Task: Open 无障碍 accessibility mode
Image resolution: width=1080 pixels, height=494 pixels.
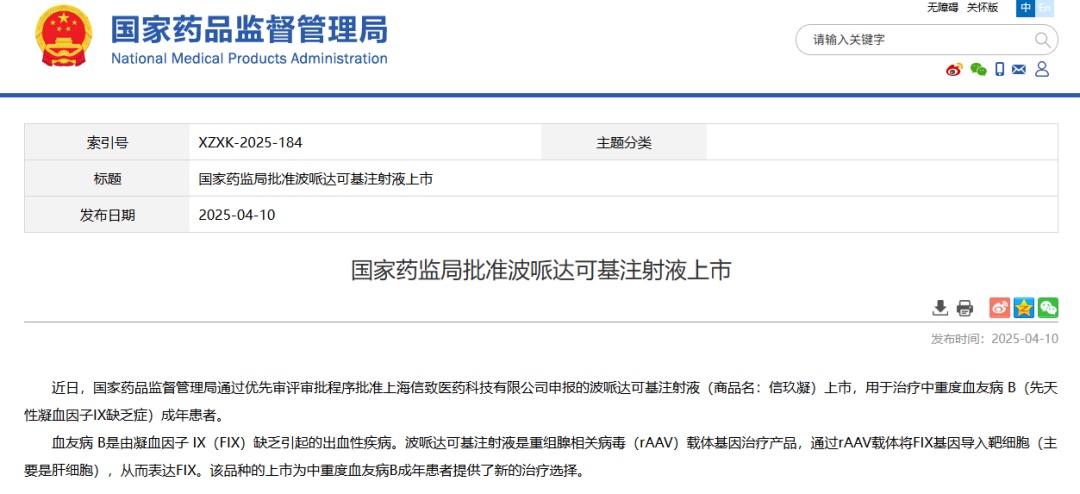Action: coord(942,8)
